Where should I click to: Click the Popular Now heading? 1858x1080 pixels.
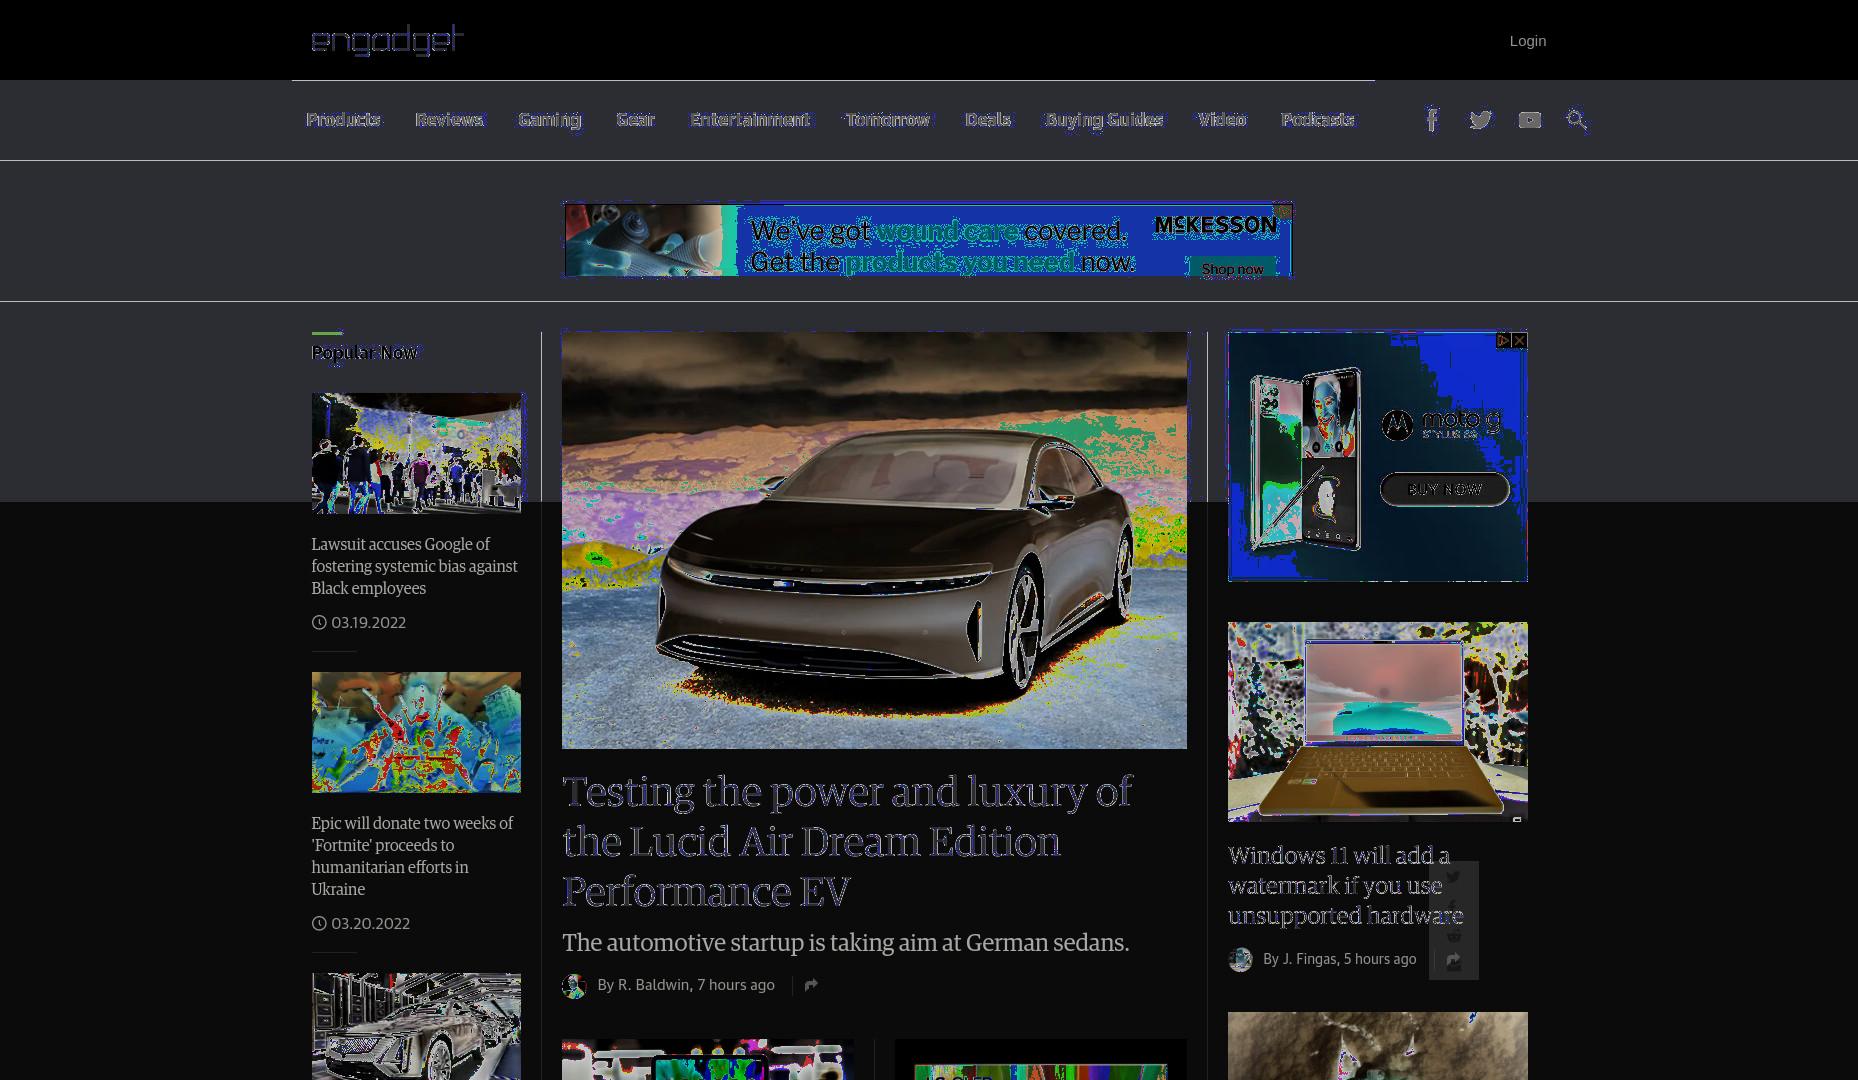click(364, 352)
